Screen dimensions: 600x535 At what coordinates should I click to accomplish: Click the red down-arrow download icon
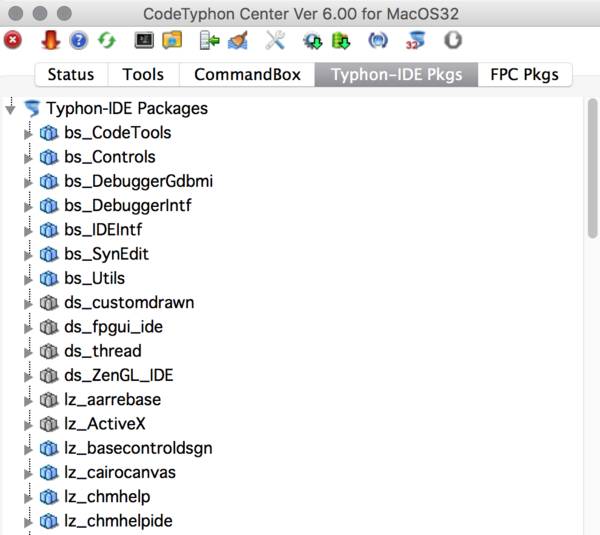(x=51, y=40)
